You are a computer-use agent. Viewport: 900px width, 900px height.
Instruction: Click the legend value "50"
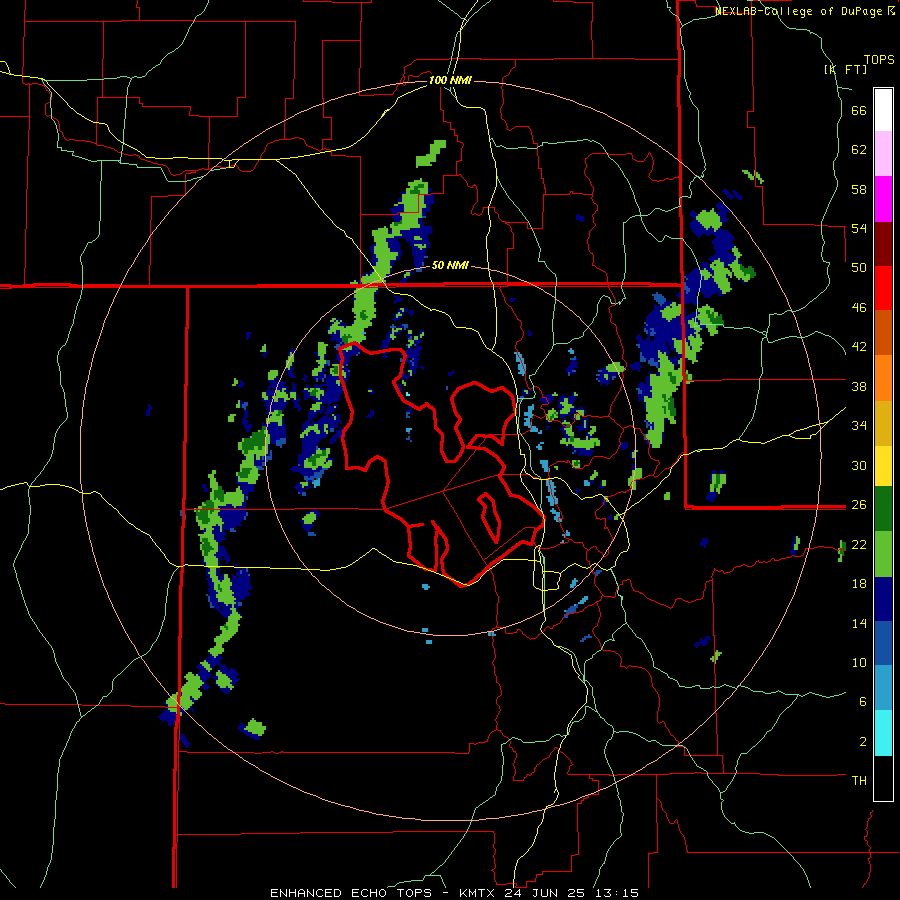tap(859, 268)
